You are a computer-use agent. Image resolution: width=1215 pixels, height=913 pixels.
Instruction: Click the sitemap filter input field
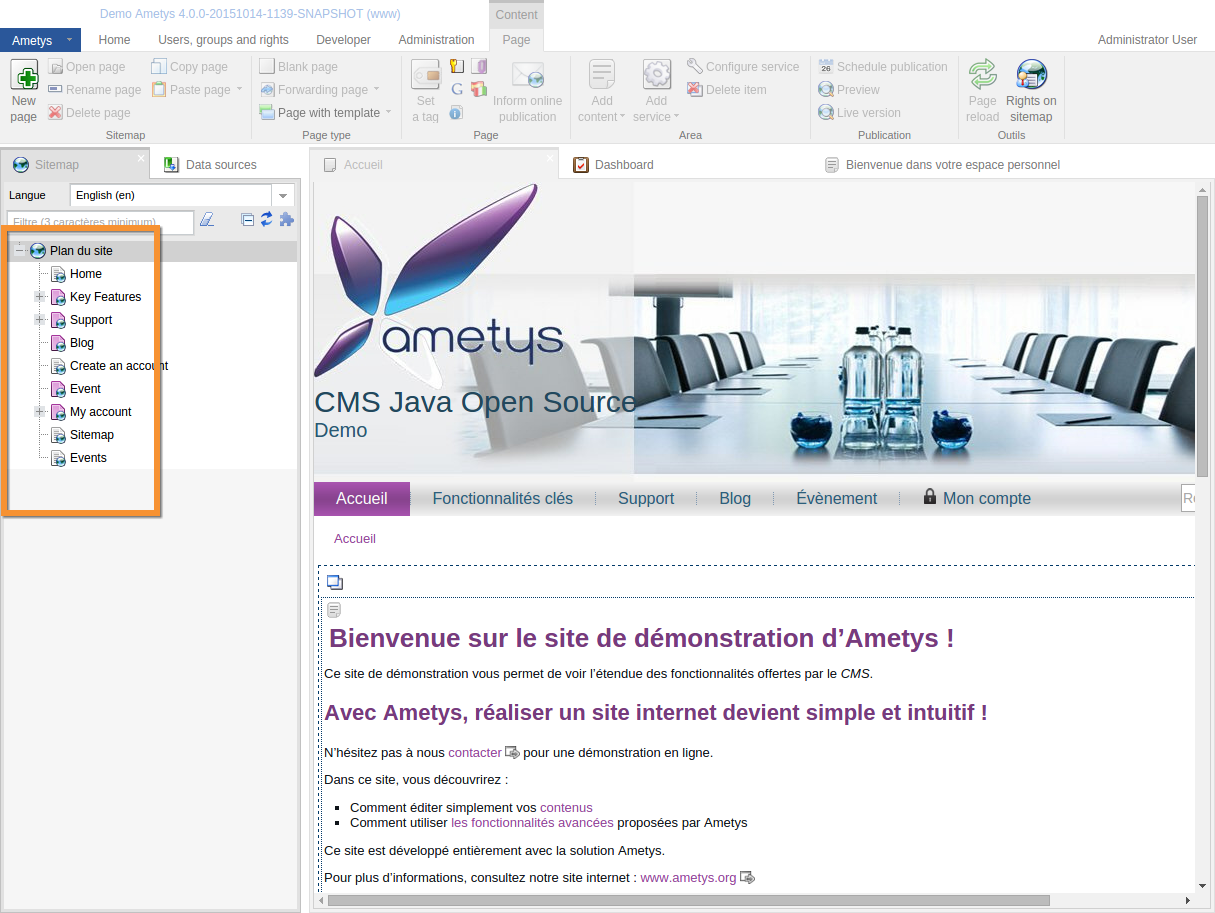[100, 222]
